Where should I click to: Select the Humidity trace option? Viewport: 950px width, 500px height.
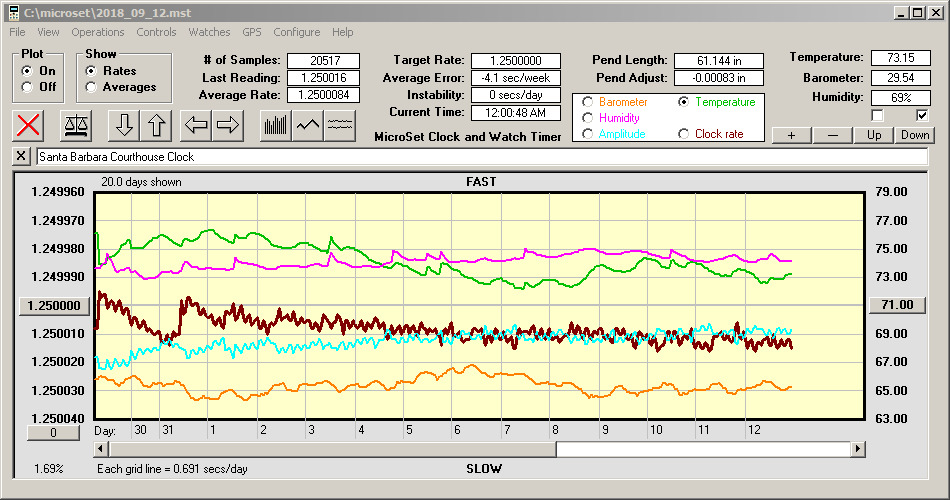587,118
